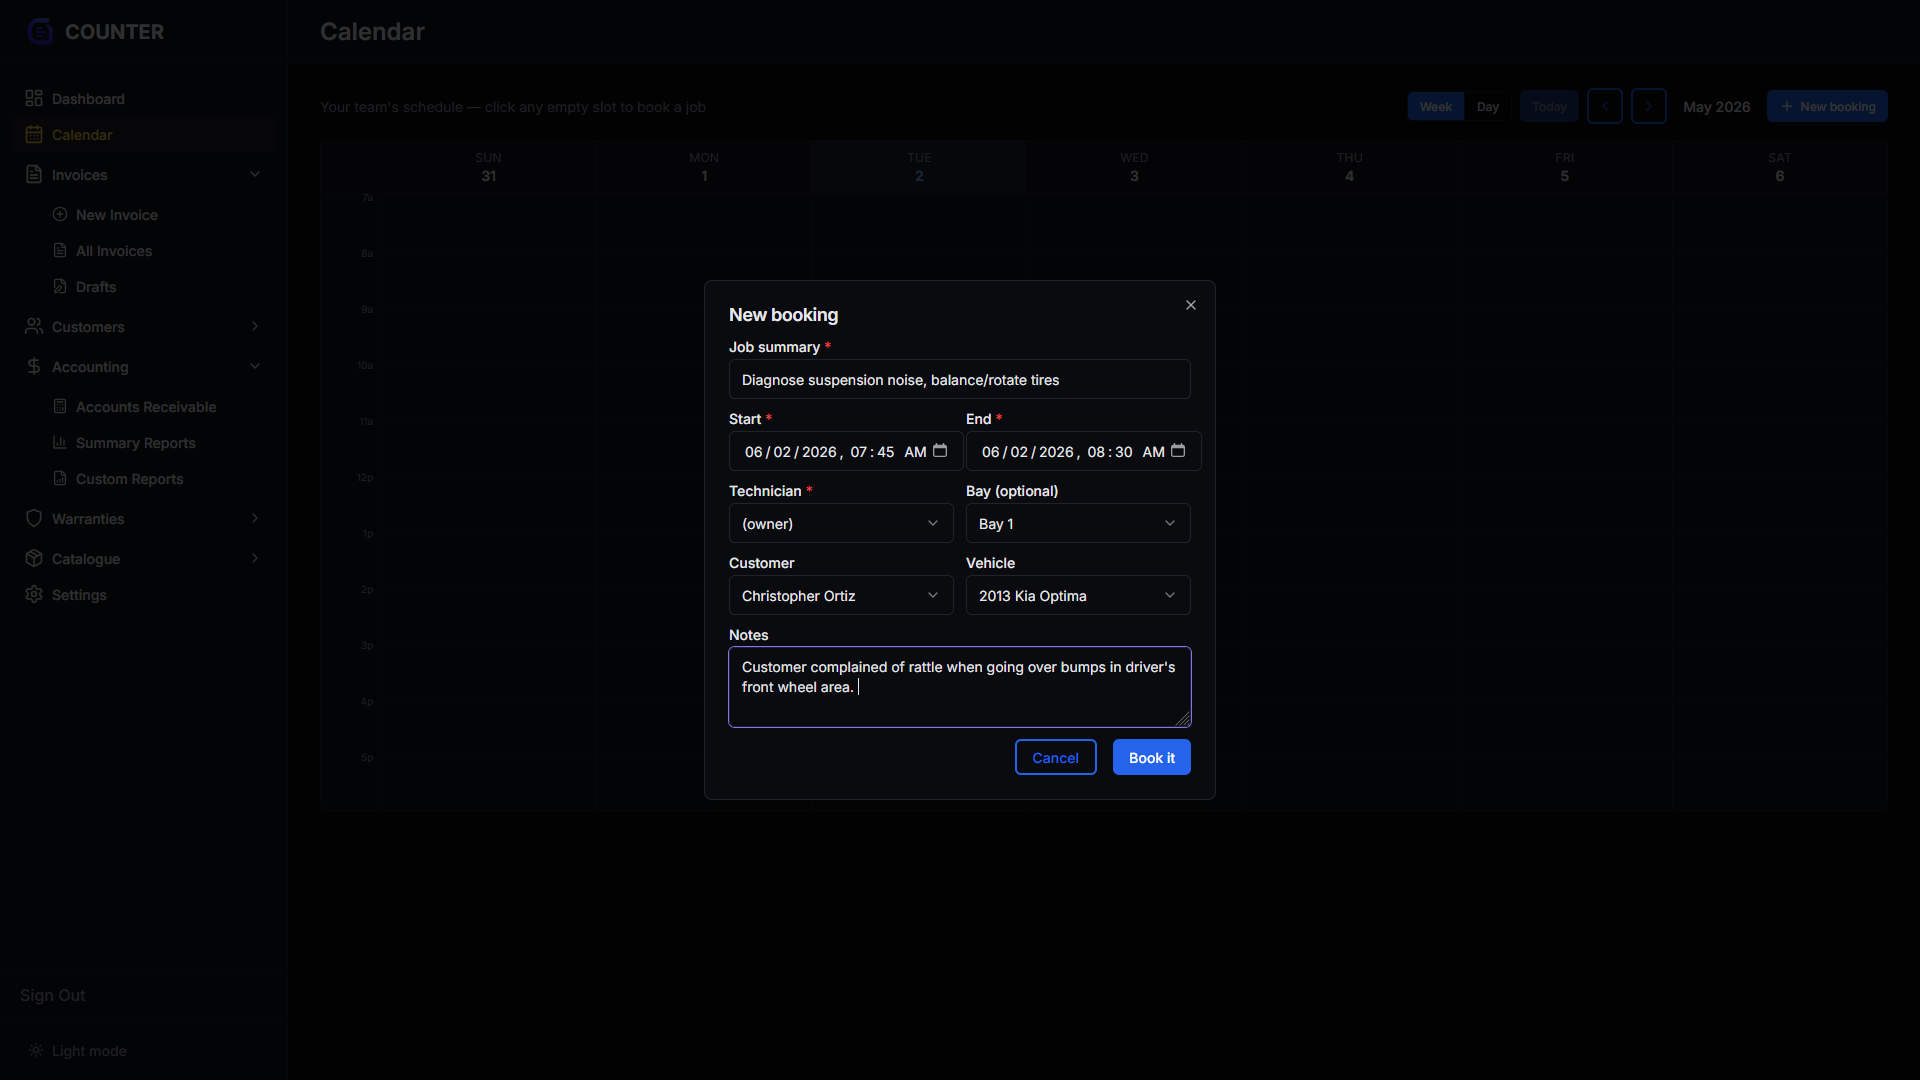Click the Customers people icon

[x=34, y=326]
